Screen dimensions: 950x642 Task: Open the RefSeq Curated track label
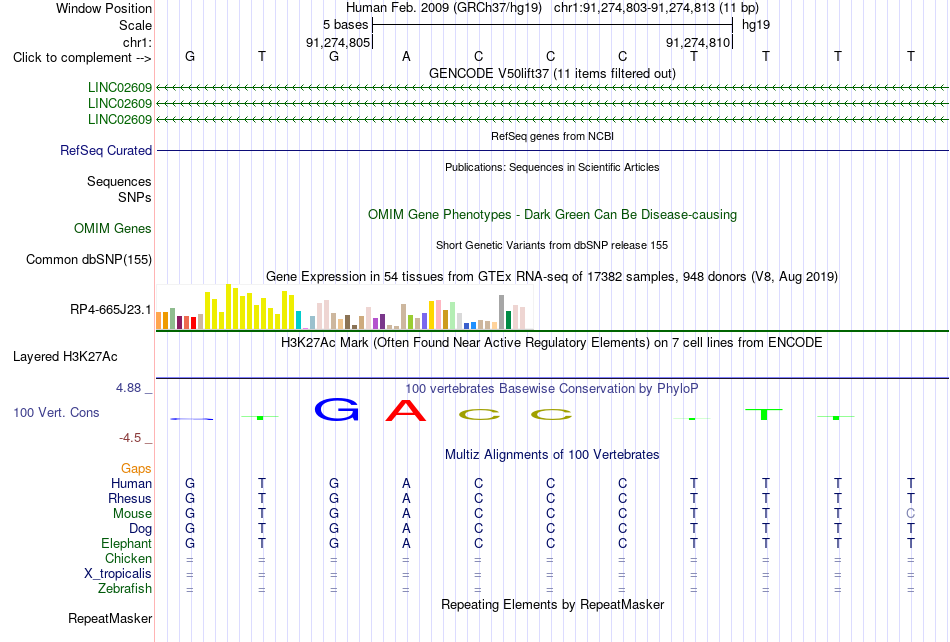[105, 150]
